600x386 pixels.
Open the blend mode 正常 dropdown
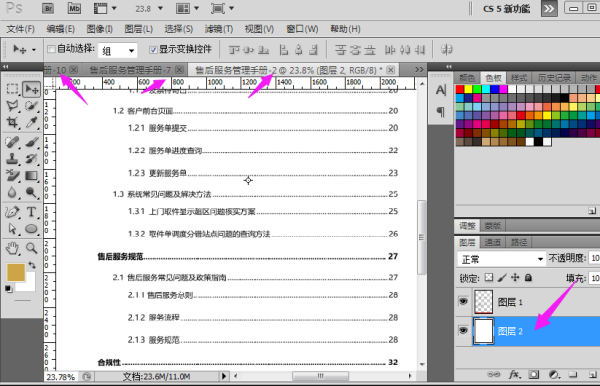501,259
